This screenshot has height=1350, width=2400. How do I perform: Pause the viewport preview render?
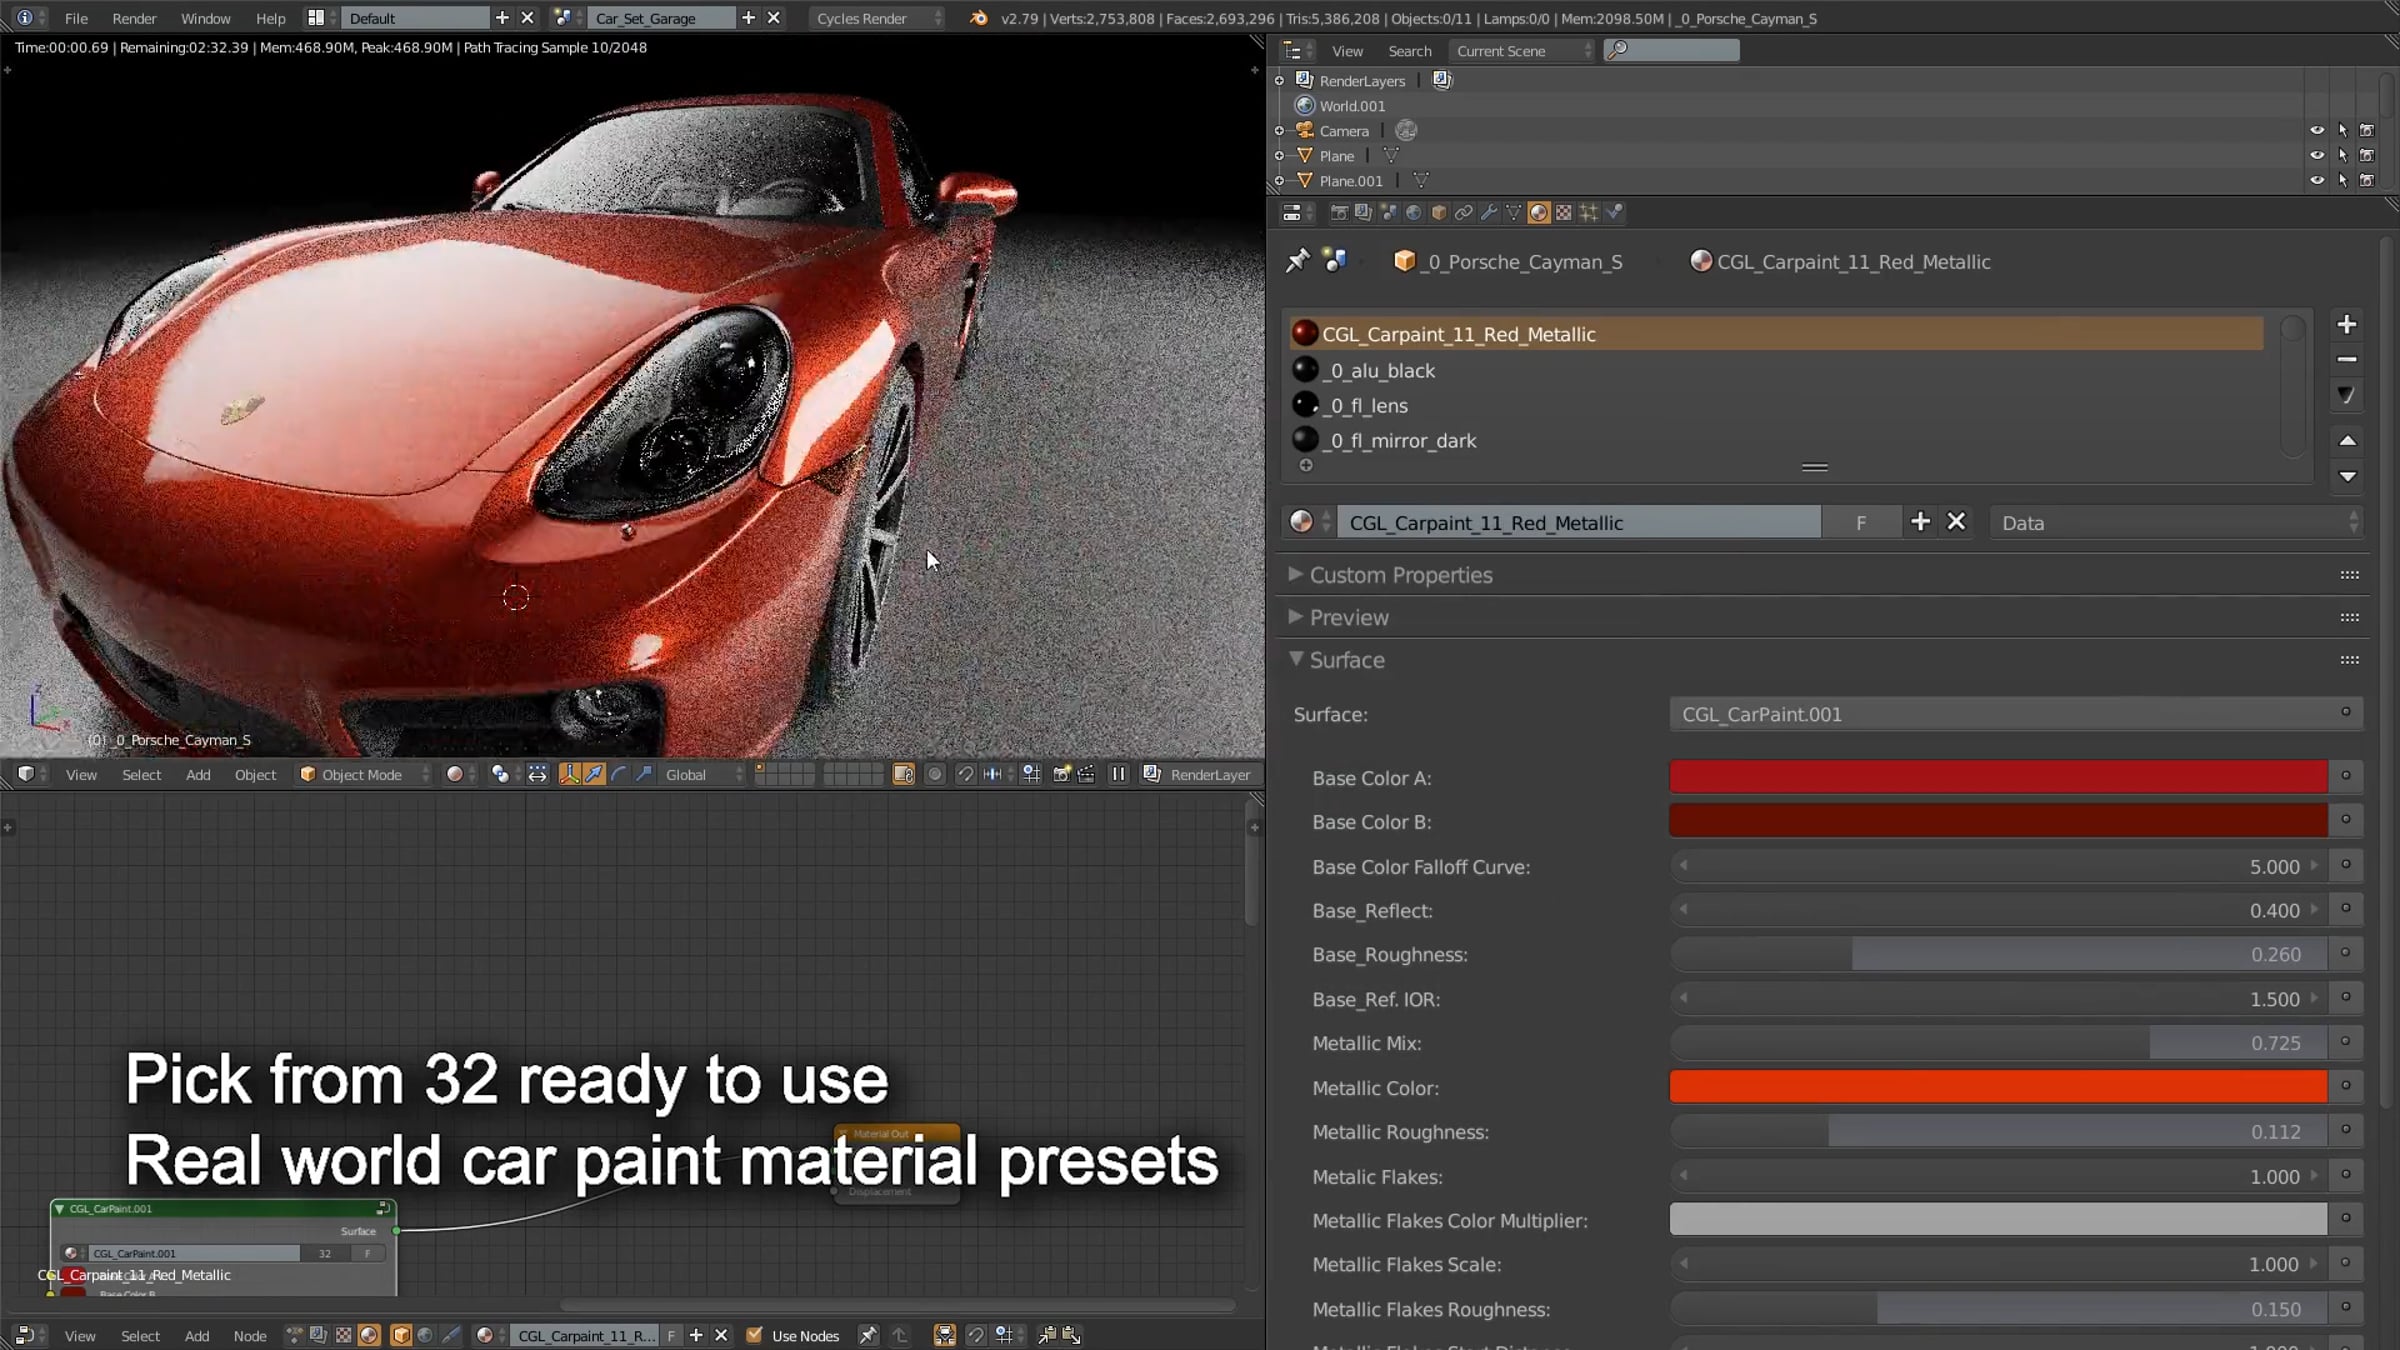[x=1119, y=774]
